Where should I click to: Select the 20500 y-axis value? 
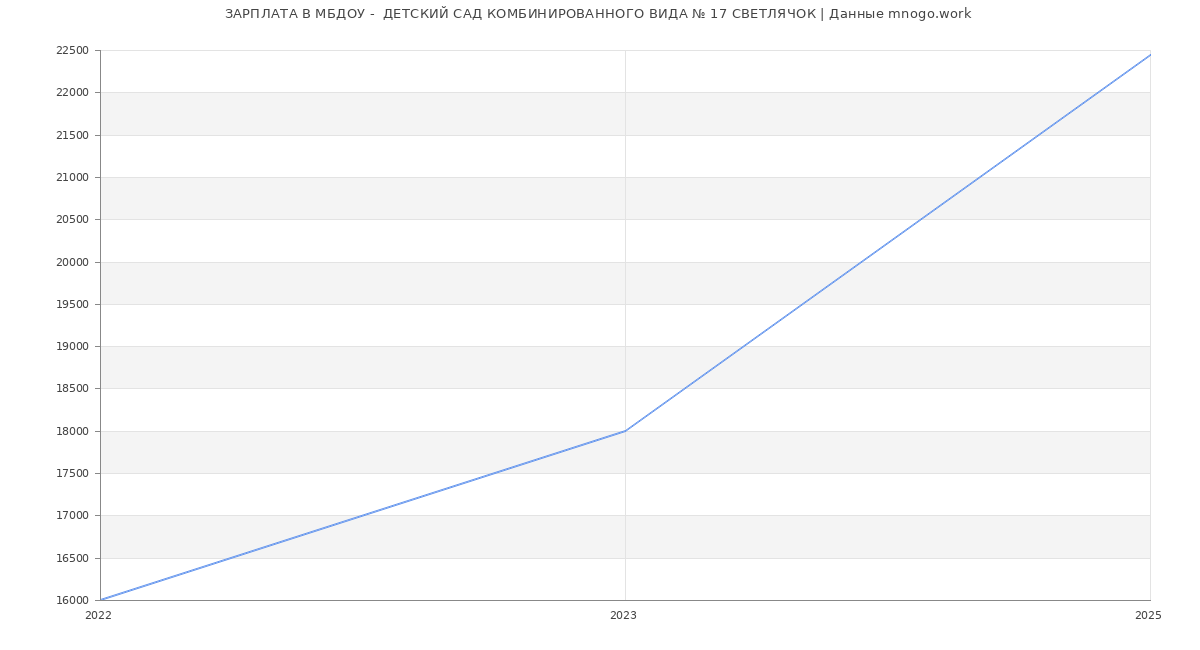pos(72,220)
